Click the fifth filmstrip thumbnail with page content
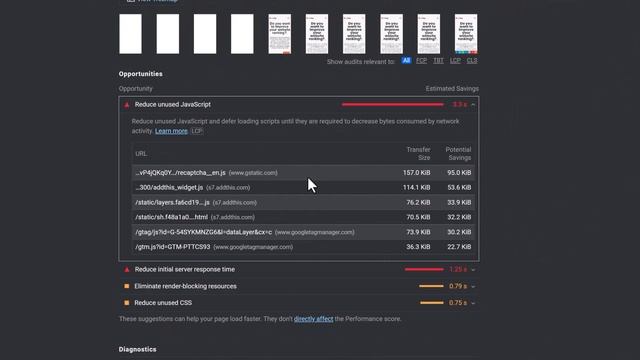This screenshot has height=360, width=640. (x=280, y=34)
